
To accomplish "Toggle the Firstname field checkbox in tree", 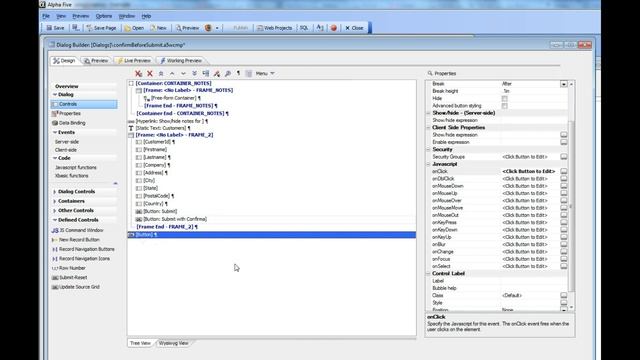I will pos(139,150).
